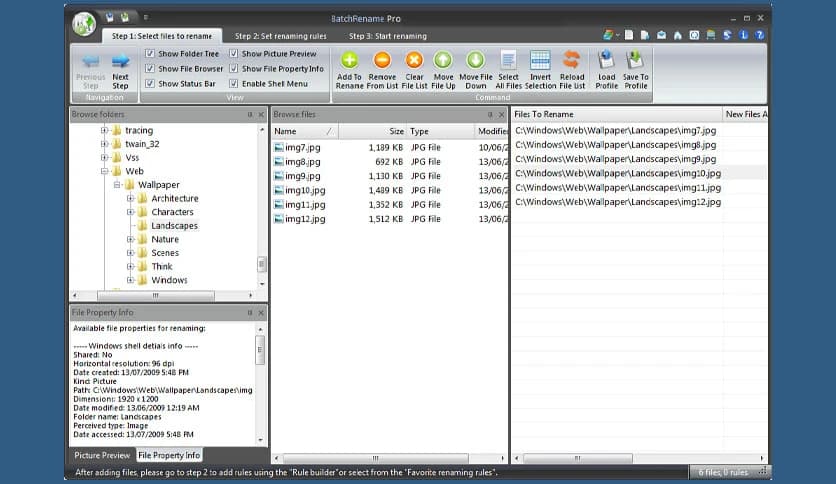This screenshot has height=484, width=836.
Task: Sort files by the Name column header
Action: 305,131
